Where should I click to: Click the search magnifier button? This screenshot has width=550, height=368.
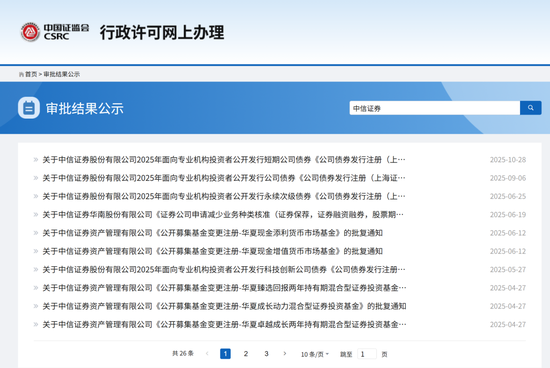click(x=530, y=108)
